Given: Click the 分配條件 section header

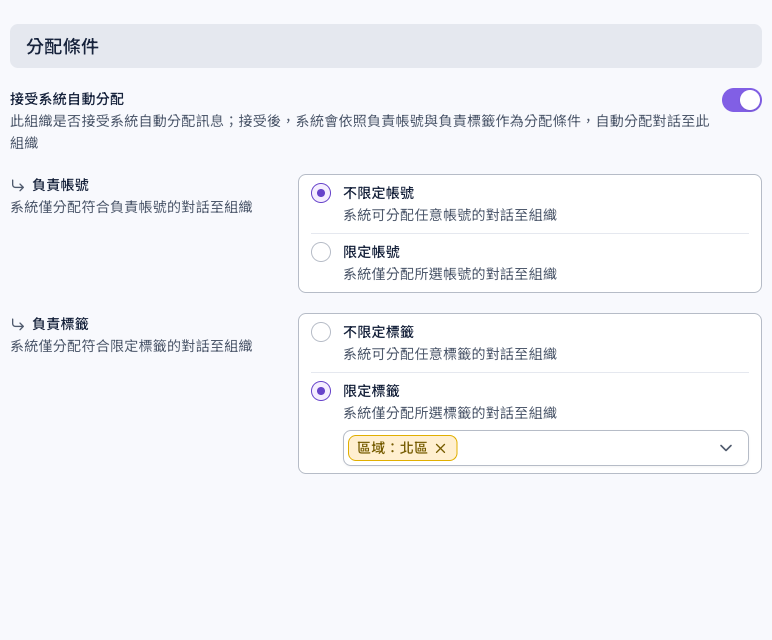Looking at the screenshot, I should [386, 46].
